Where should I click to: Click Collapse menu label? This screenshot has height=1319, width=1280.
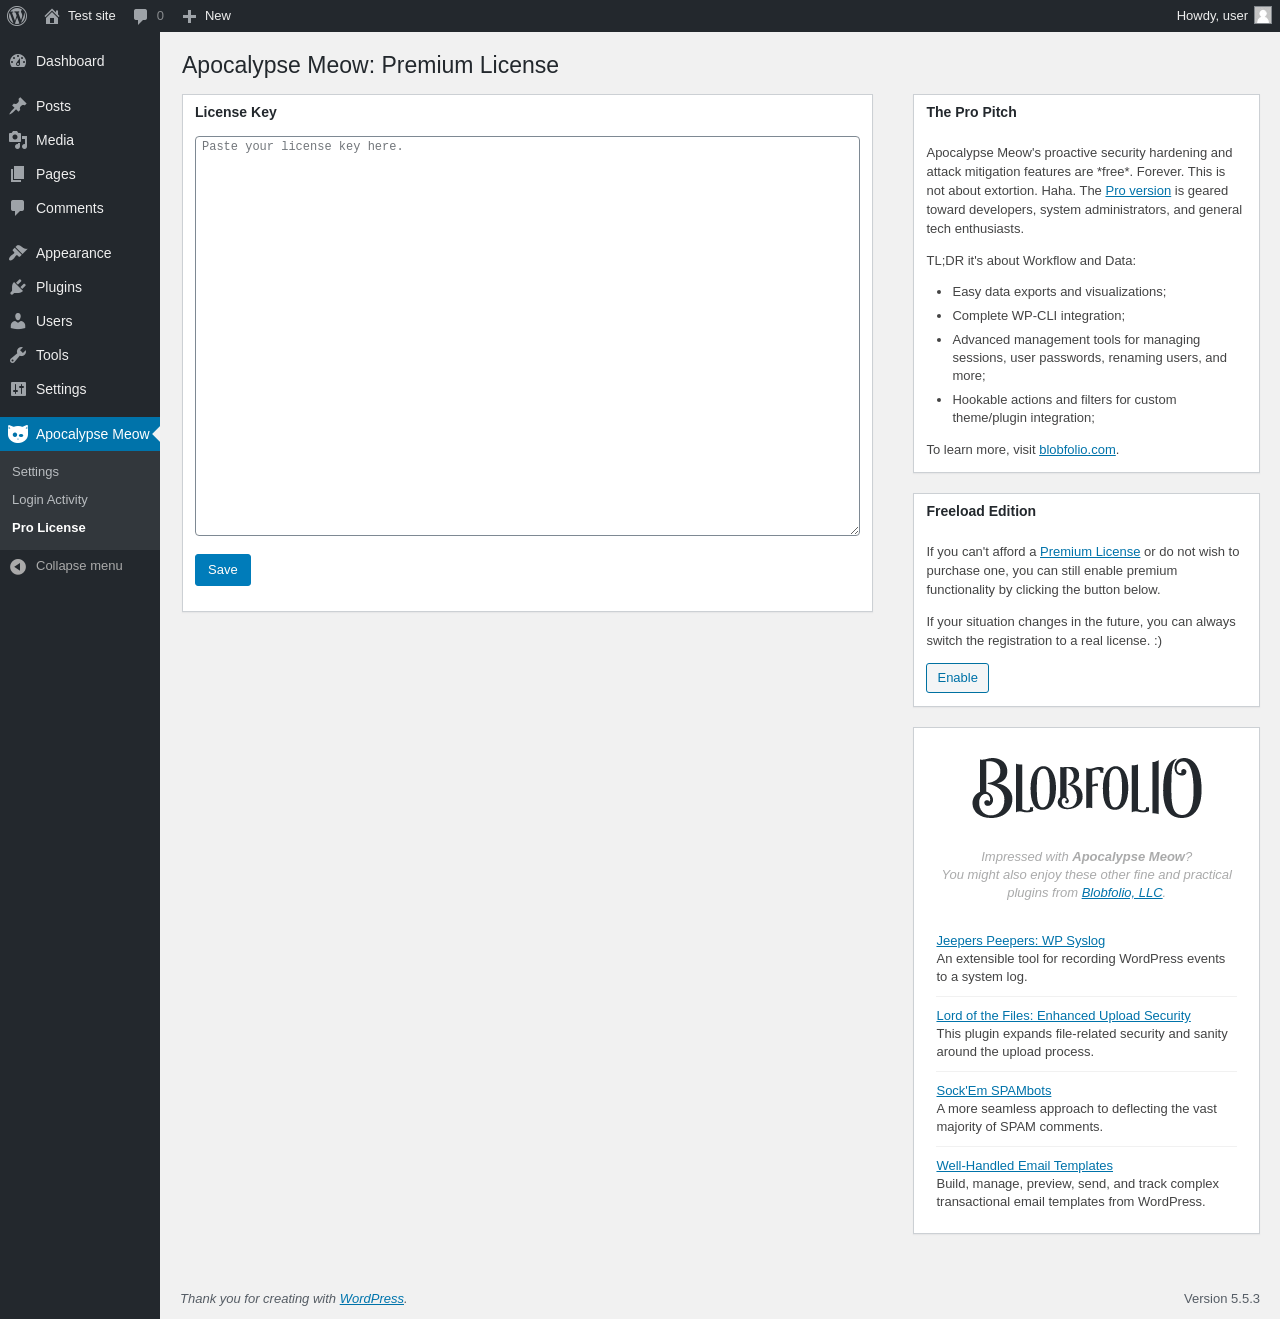79,566
